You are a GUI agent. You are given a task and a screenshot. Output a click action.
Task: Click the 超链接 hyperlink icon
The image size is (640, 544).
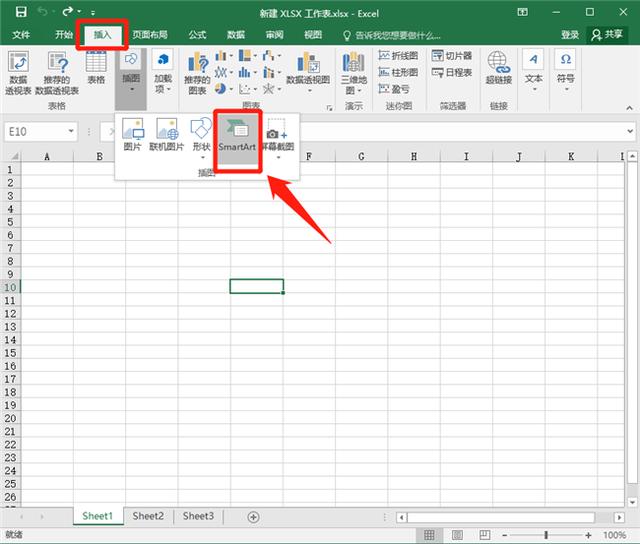tap(498, 68)
